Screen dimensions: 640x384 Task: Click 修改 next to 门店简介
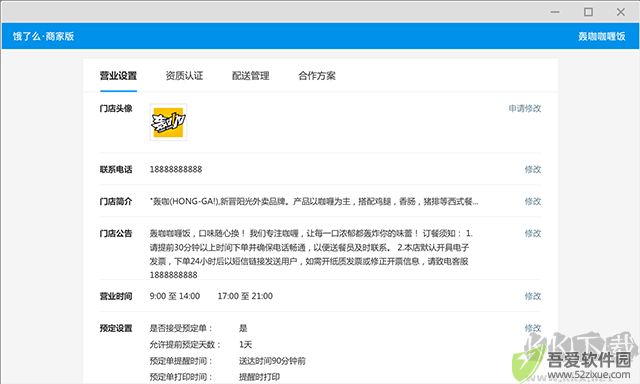pos(533,201)
